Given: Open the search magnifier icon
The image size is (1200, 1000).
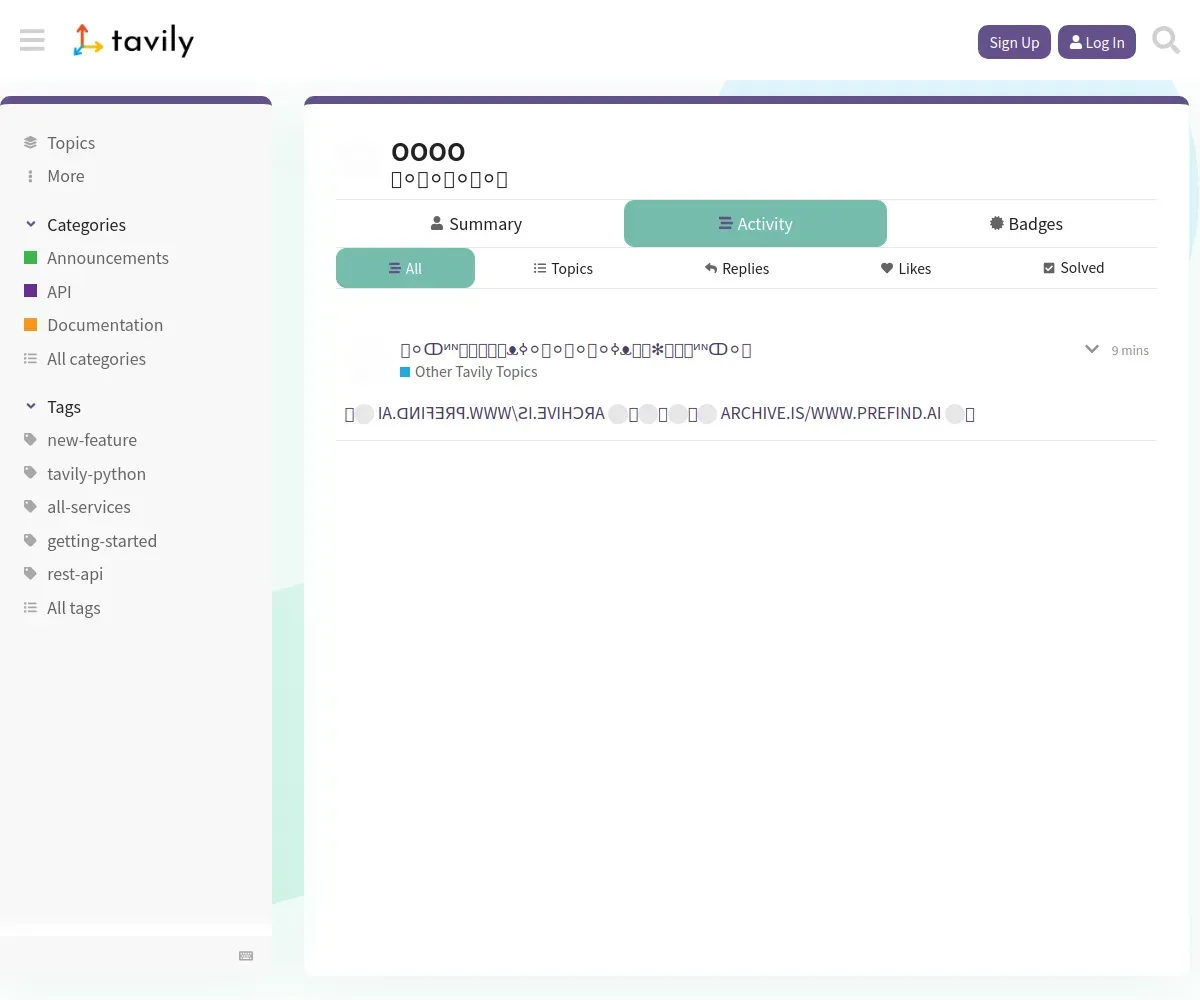Looking at the screenshot, I should pyautogui.click(x=1166, y=41).
